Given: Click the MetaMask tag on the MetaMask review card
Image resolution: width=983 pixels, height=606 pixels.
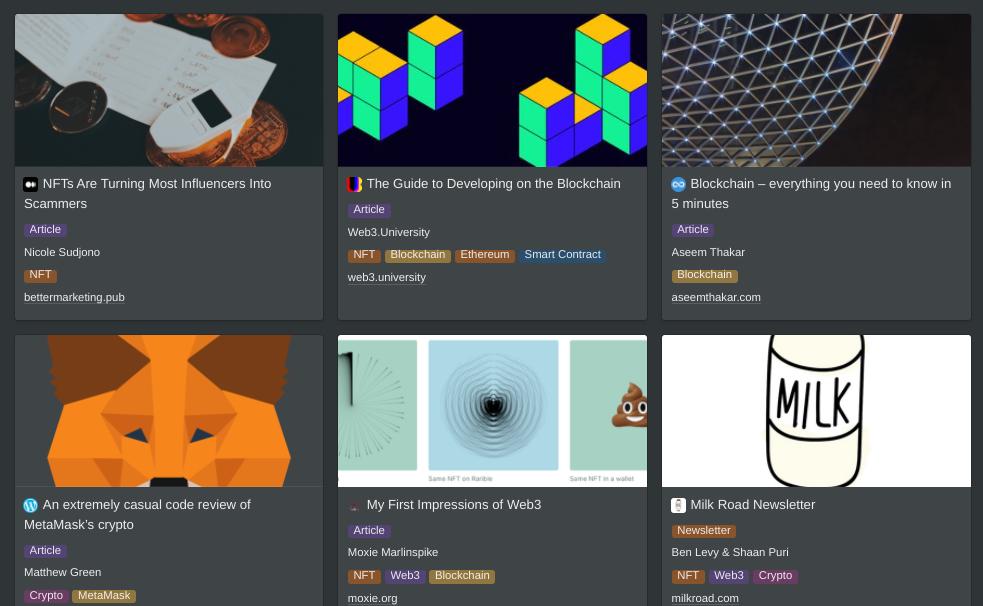Looking at the screenshot, I should click(104, 596).
